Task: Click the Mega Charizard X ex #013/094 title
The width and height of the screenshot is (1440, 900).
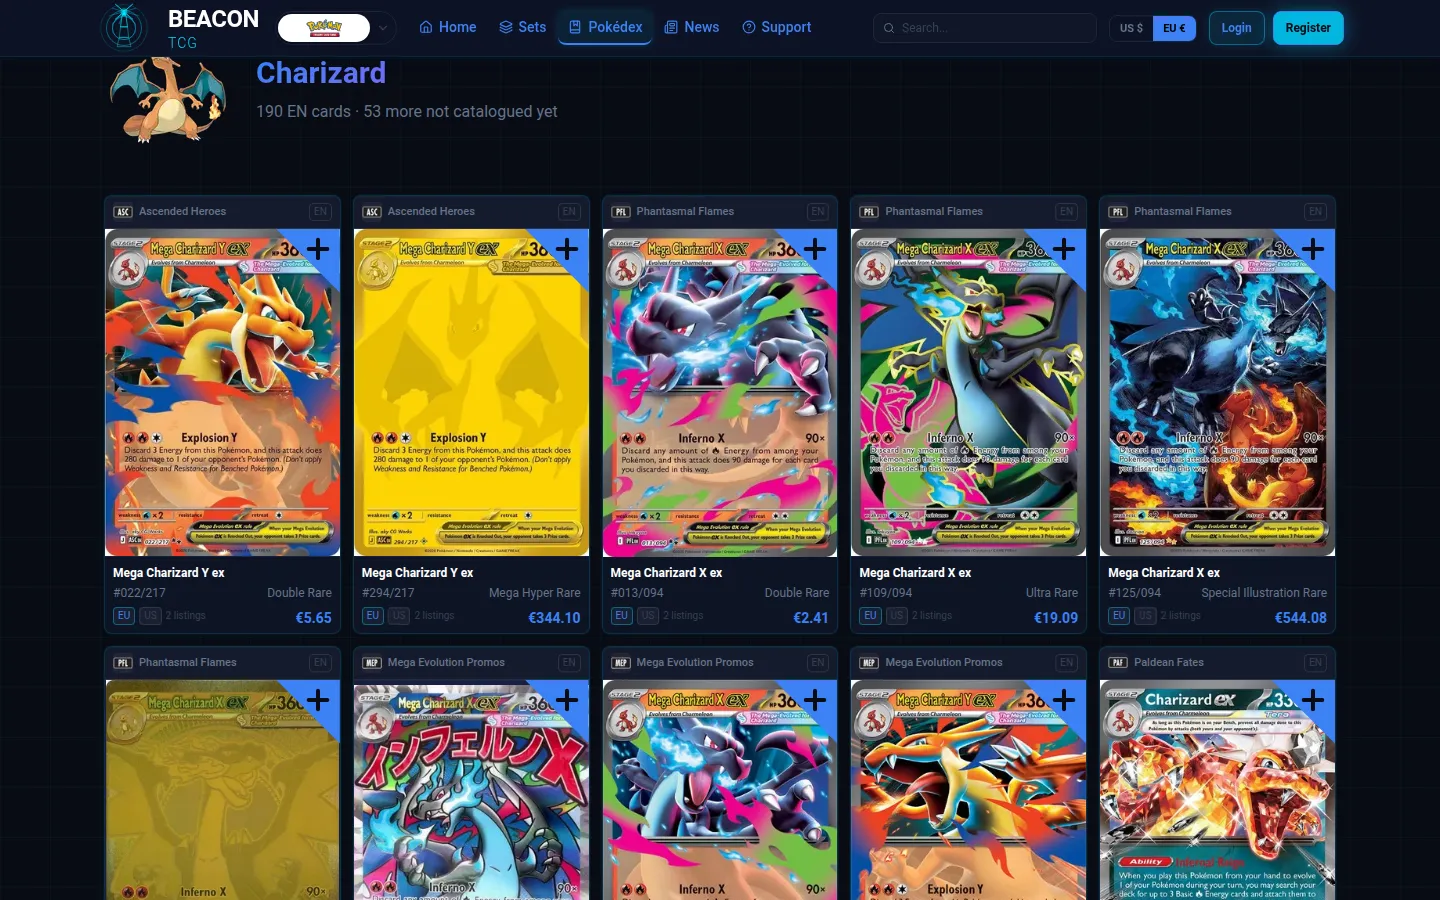Action: coord(666,573)
